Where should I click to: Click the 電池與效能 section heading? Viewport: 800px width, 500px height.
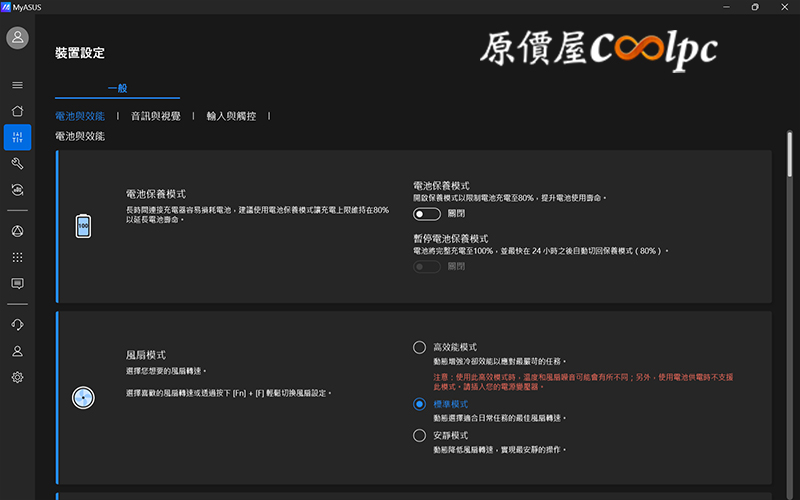tap(80, 136)
